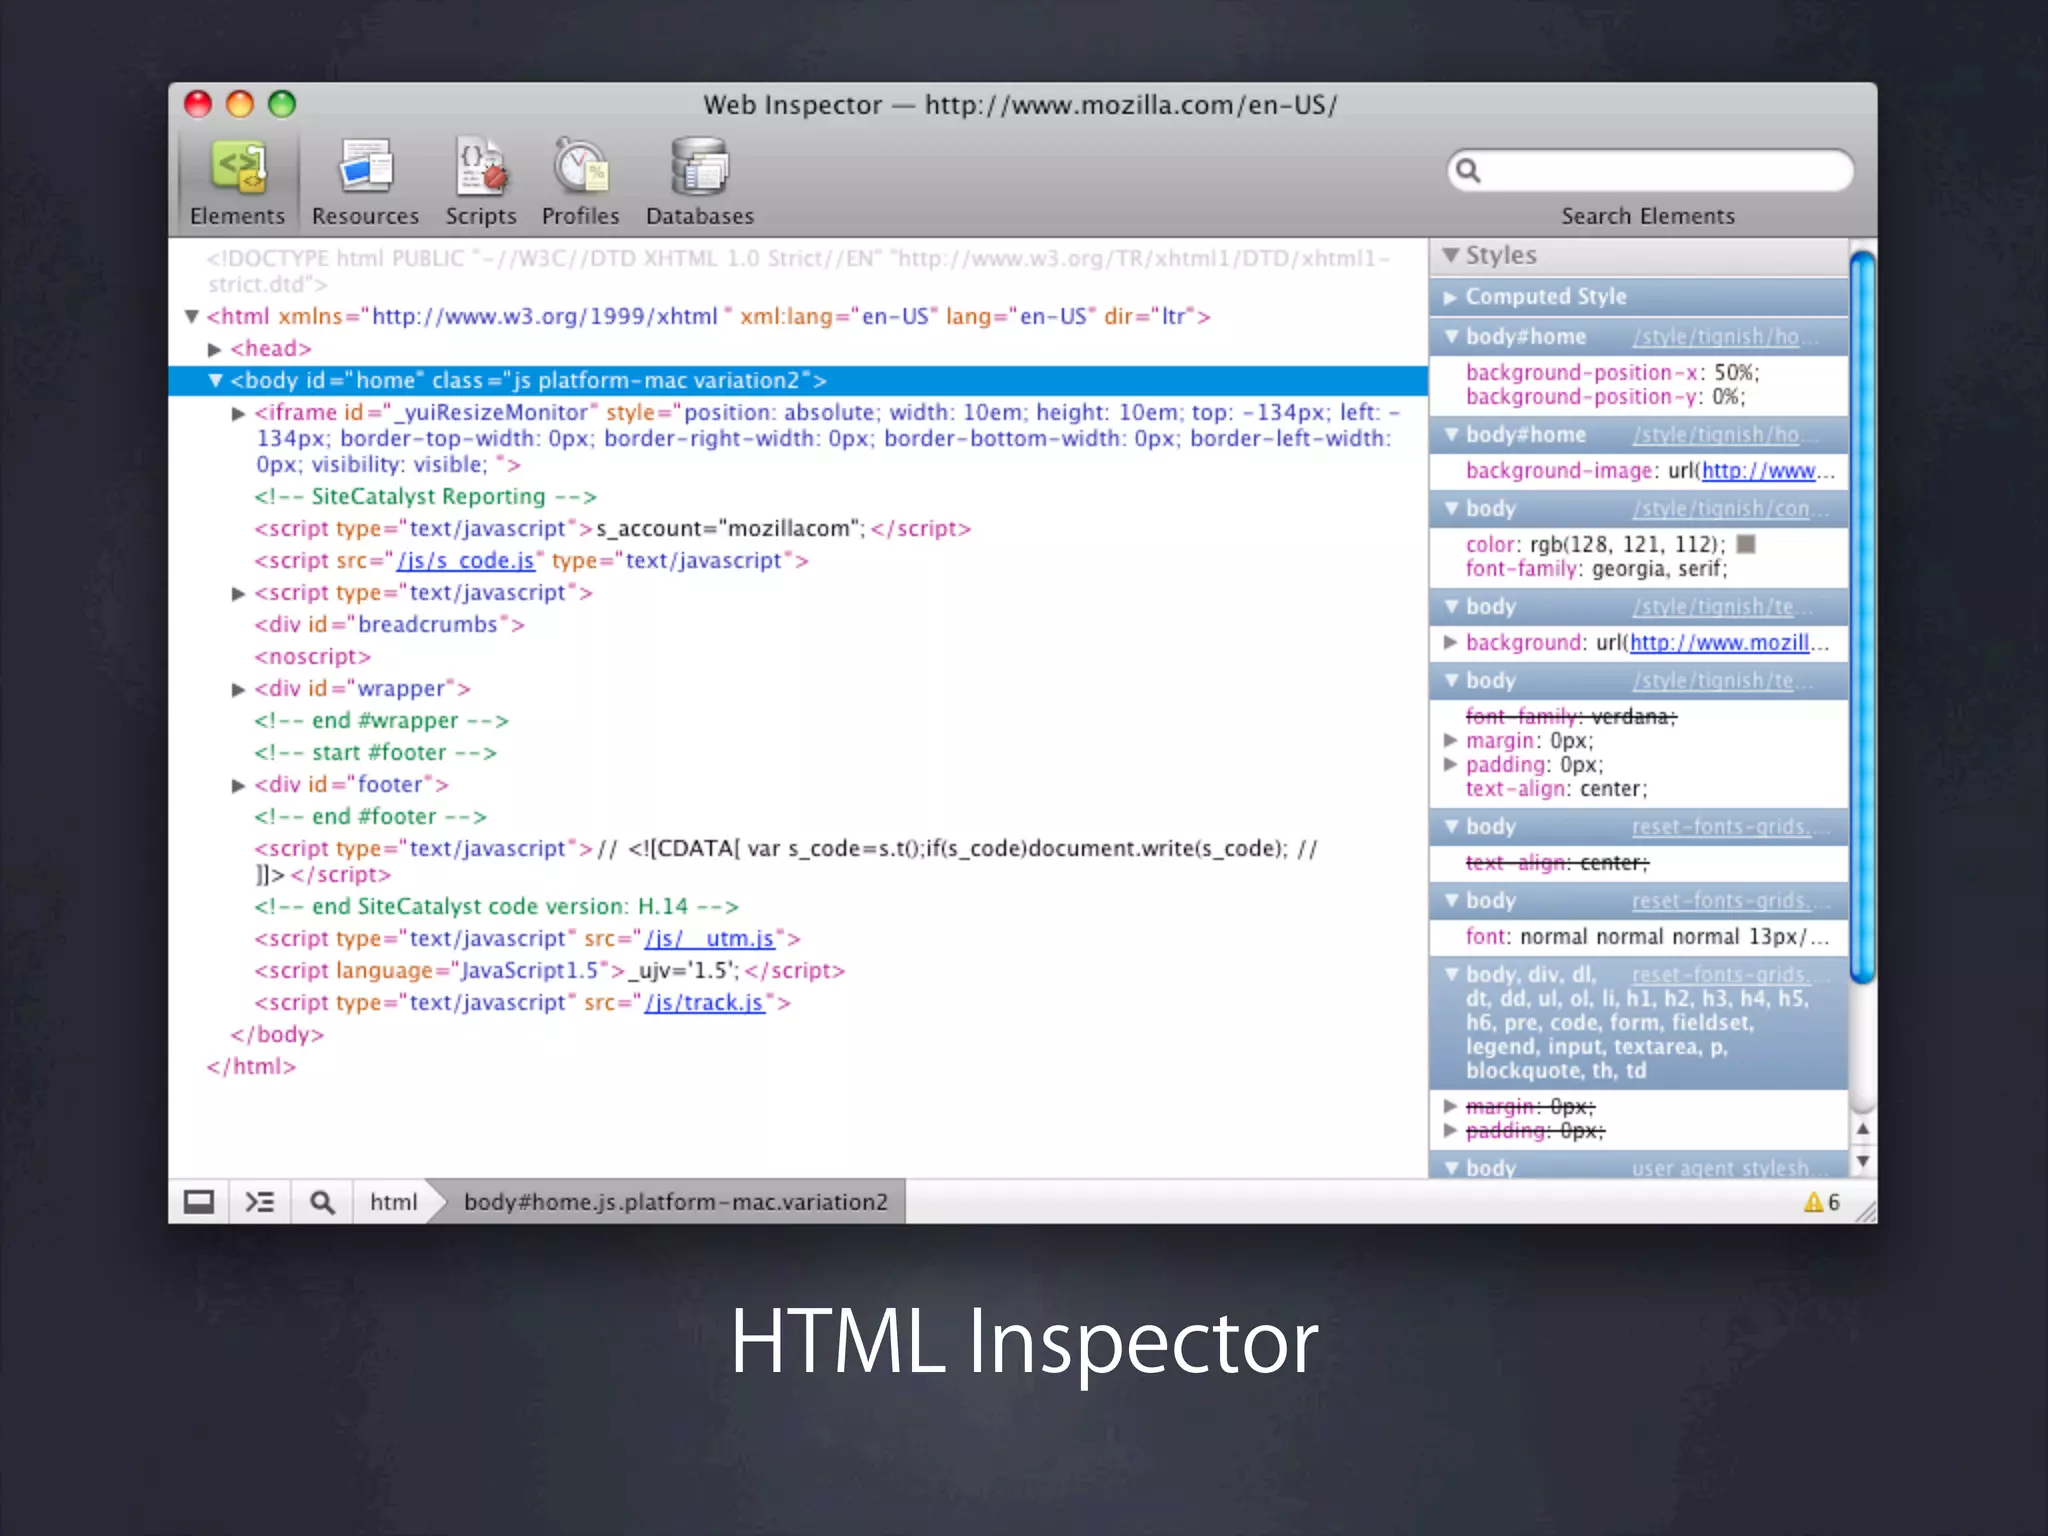Image resolution: width=2048 pixels, height=1536 pixels.
Task: Click the styles scrollbar up arrow
Action: [1862, 1129]
